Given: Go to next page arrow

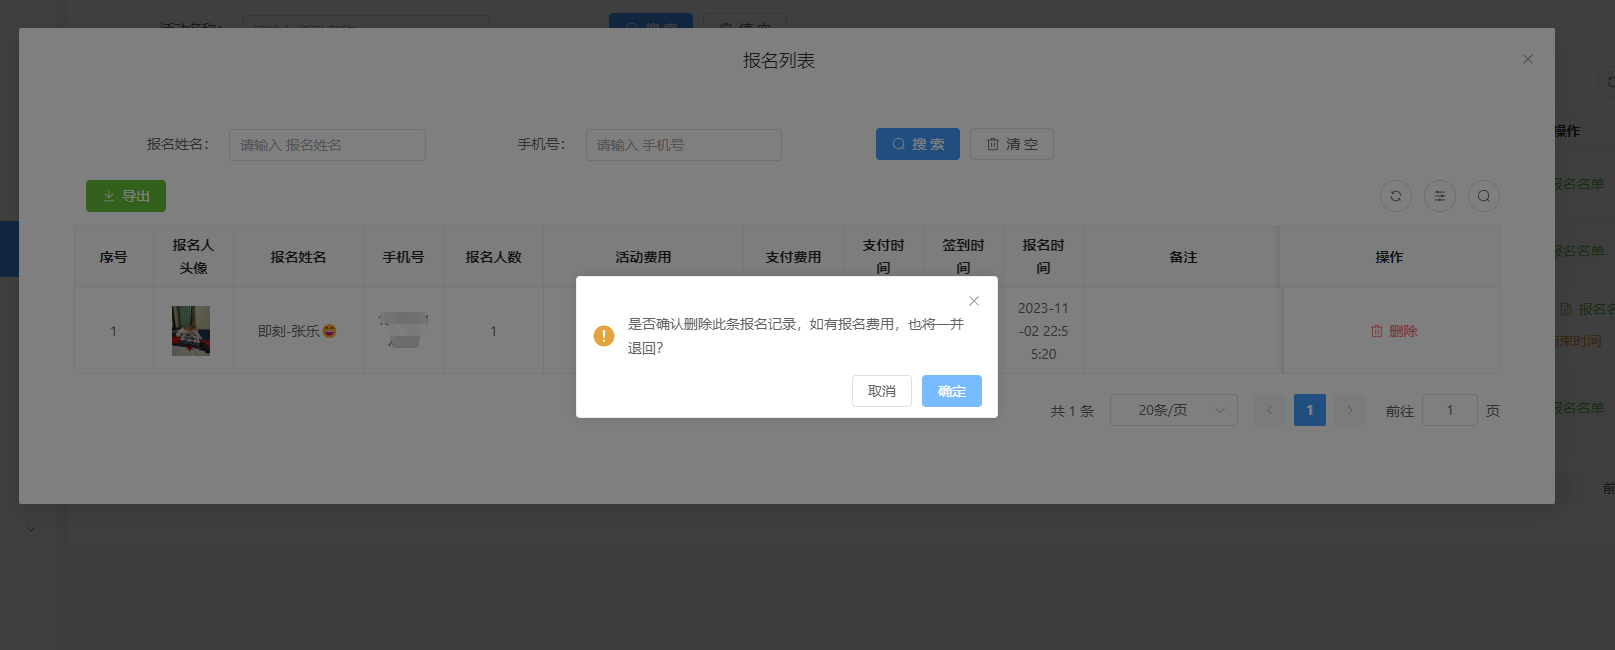Looking at the screenshot, I should 1349,410.
